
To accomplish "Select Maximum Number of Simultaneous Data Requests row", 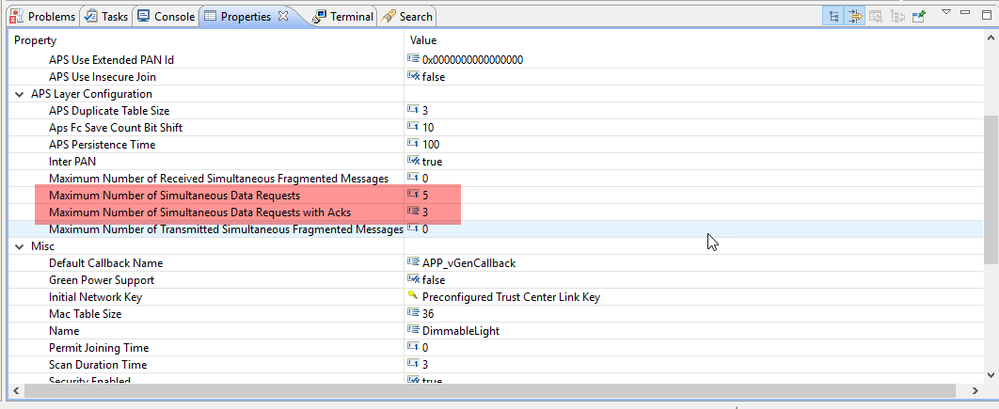I will point(174,195).
